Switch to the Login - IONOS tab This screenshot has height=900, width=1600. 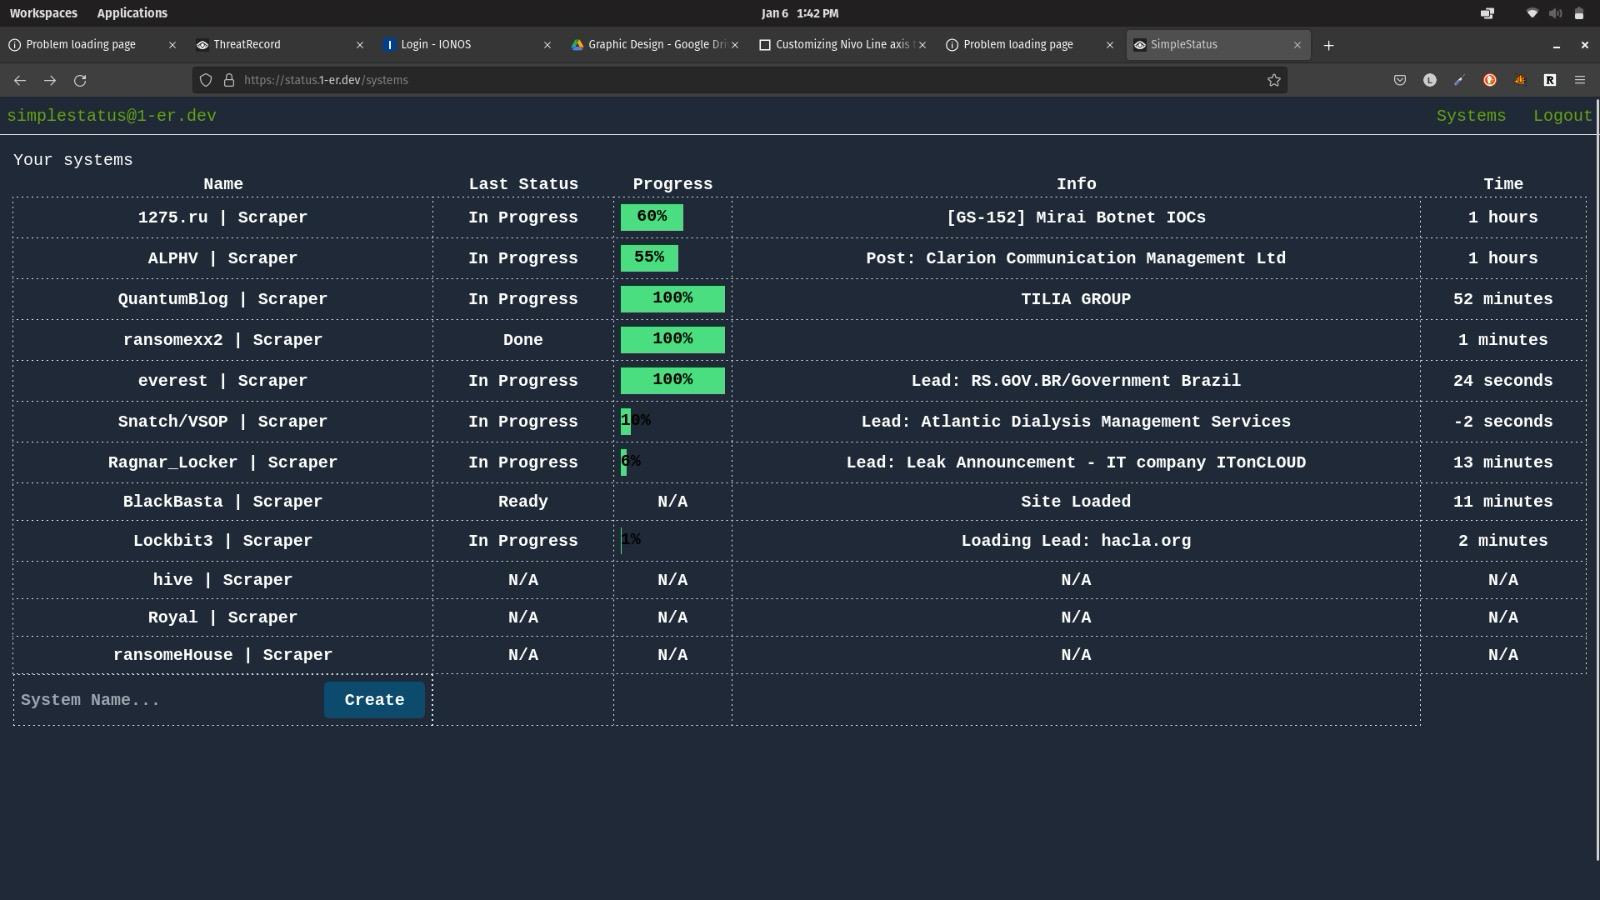(467, 45)
